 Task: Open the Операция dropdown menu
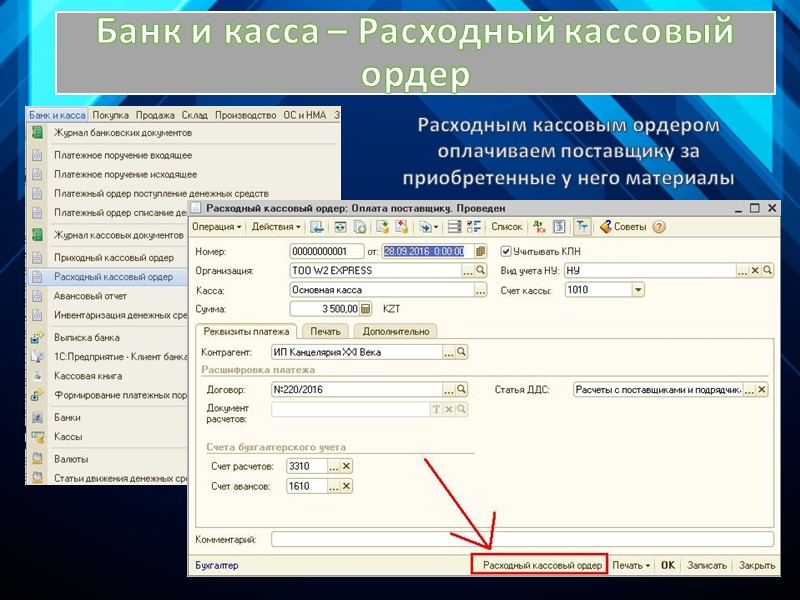click(x=216, y=227)
